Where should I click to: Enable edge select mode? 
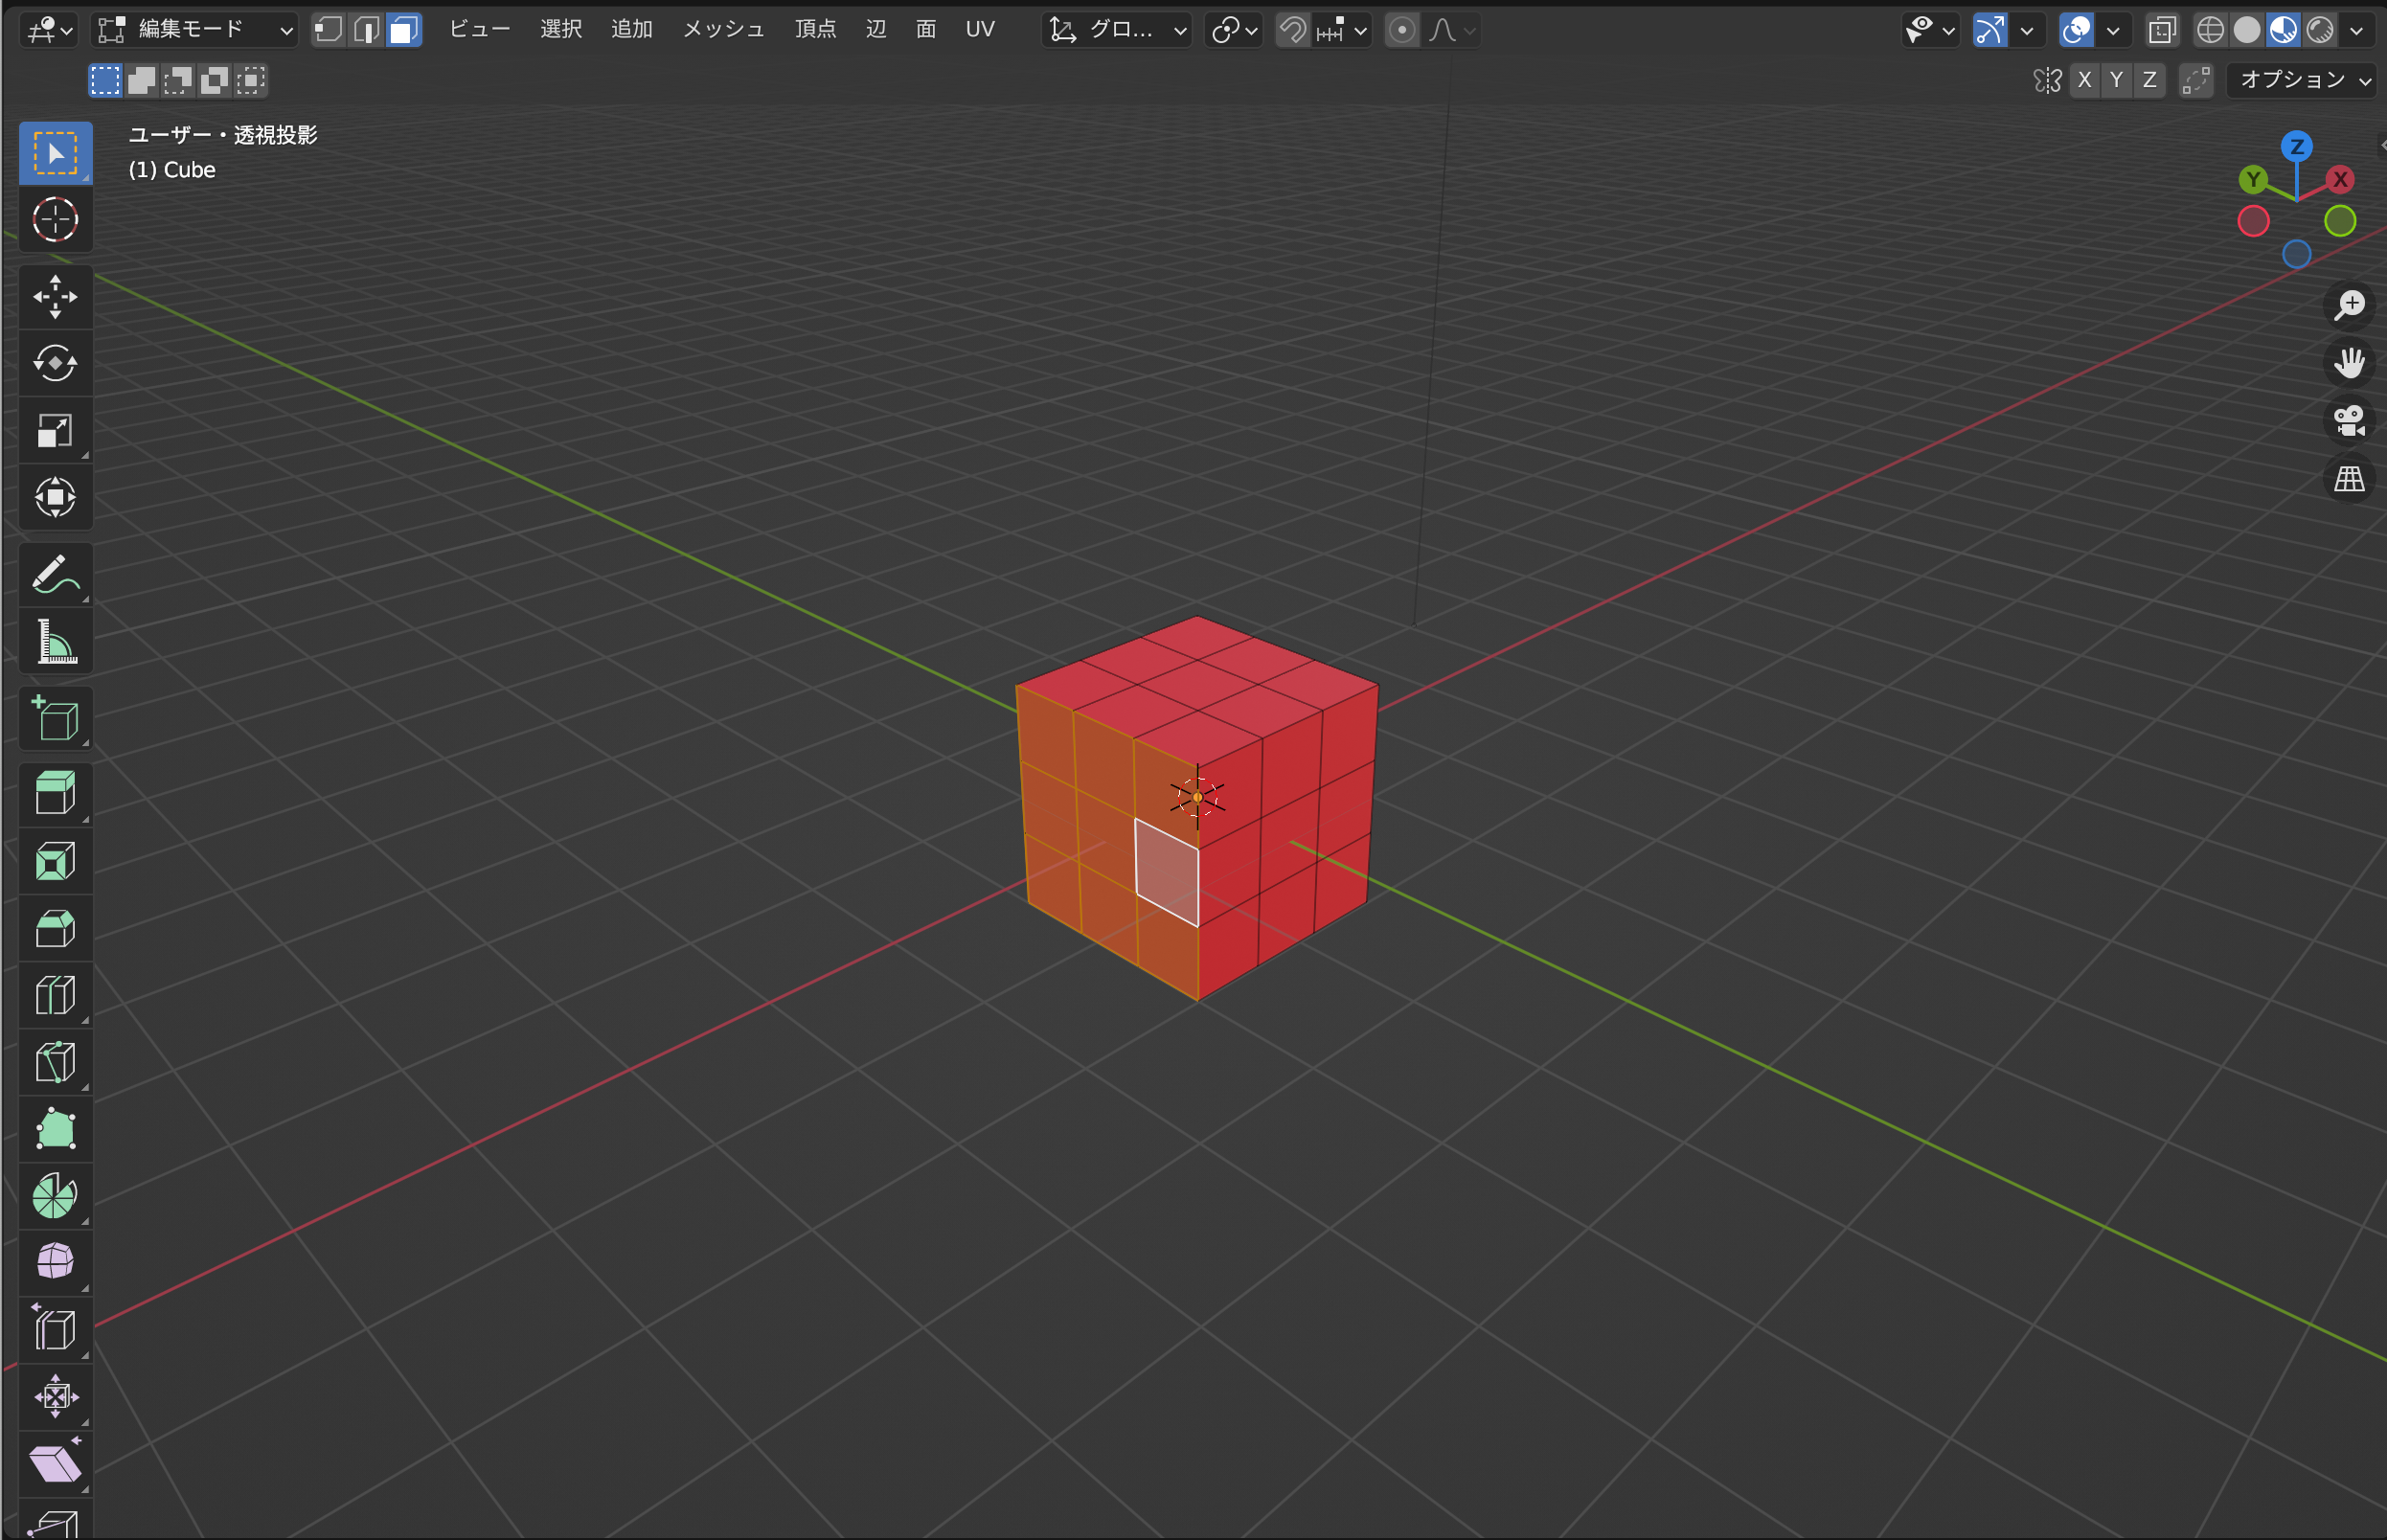[366, 30]
